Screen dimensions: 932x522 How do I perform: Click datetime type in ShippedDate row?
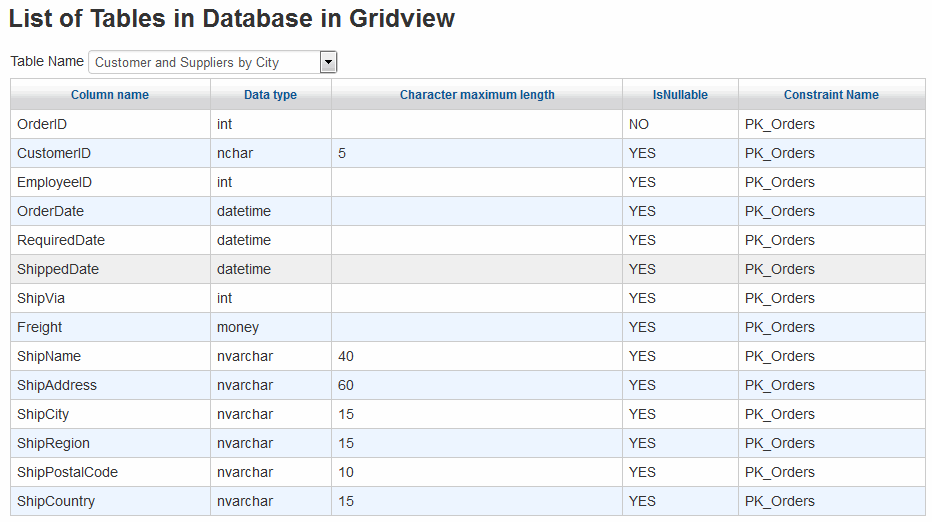271,269
